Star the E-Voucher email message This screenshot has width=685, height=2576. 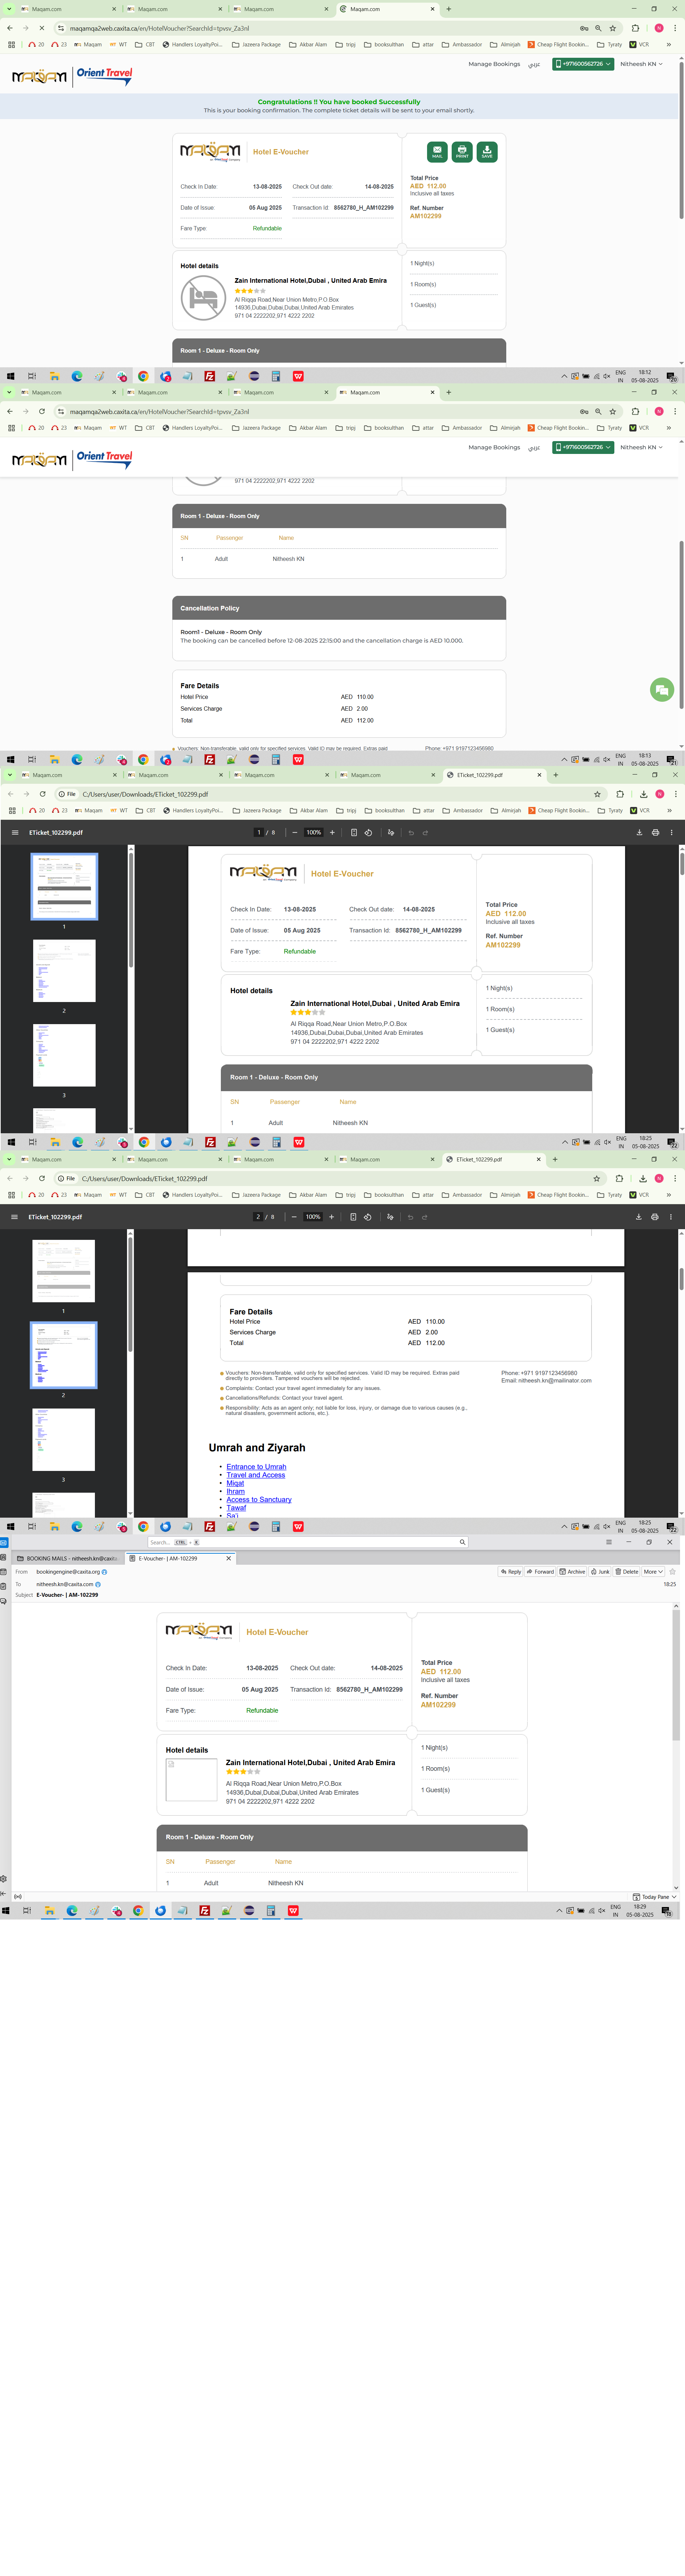[x=672, y=1571]
